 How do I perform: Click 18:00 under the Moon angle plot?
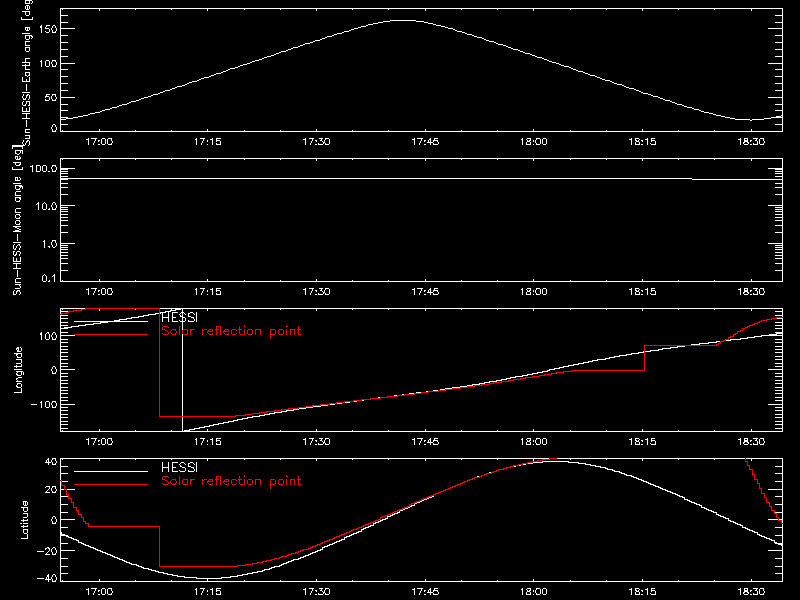[534, 292]
